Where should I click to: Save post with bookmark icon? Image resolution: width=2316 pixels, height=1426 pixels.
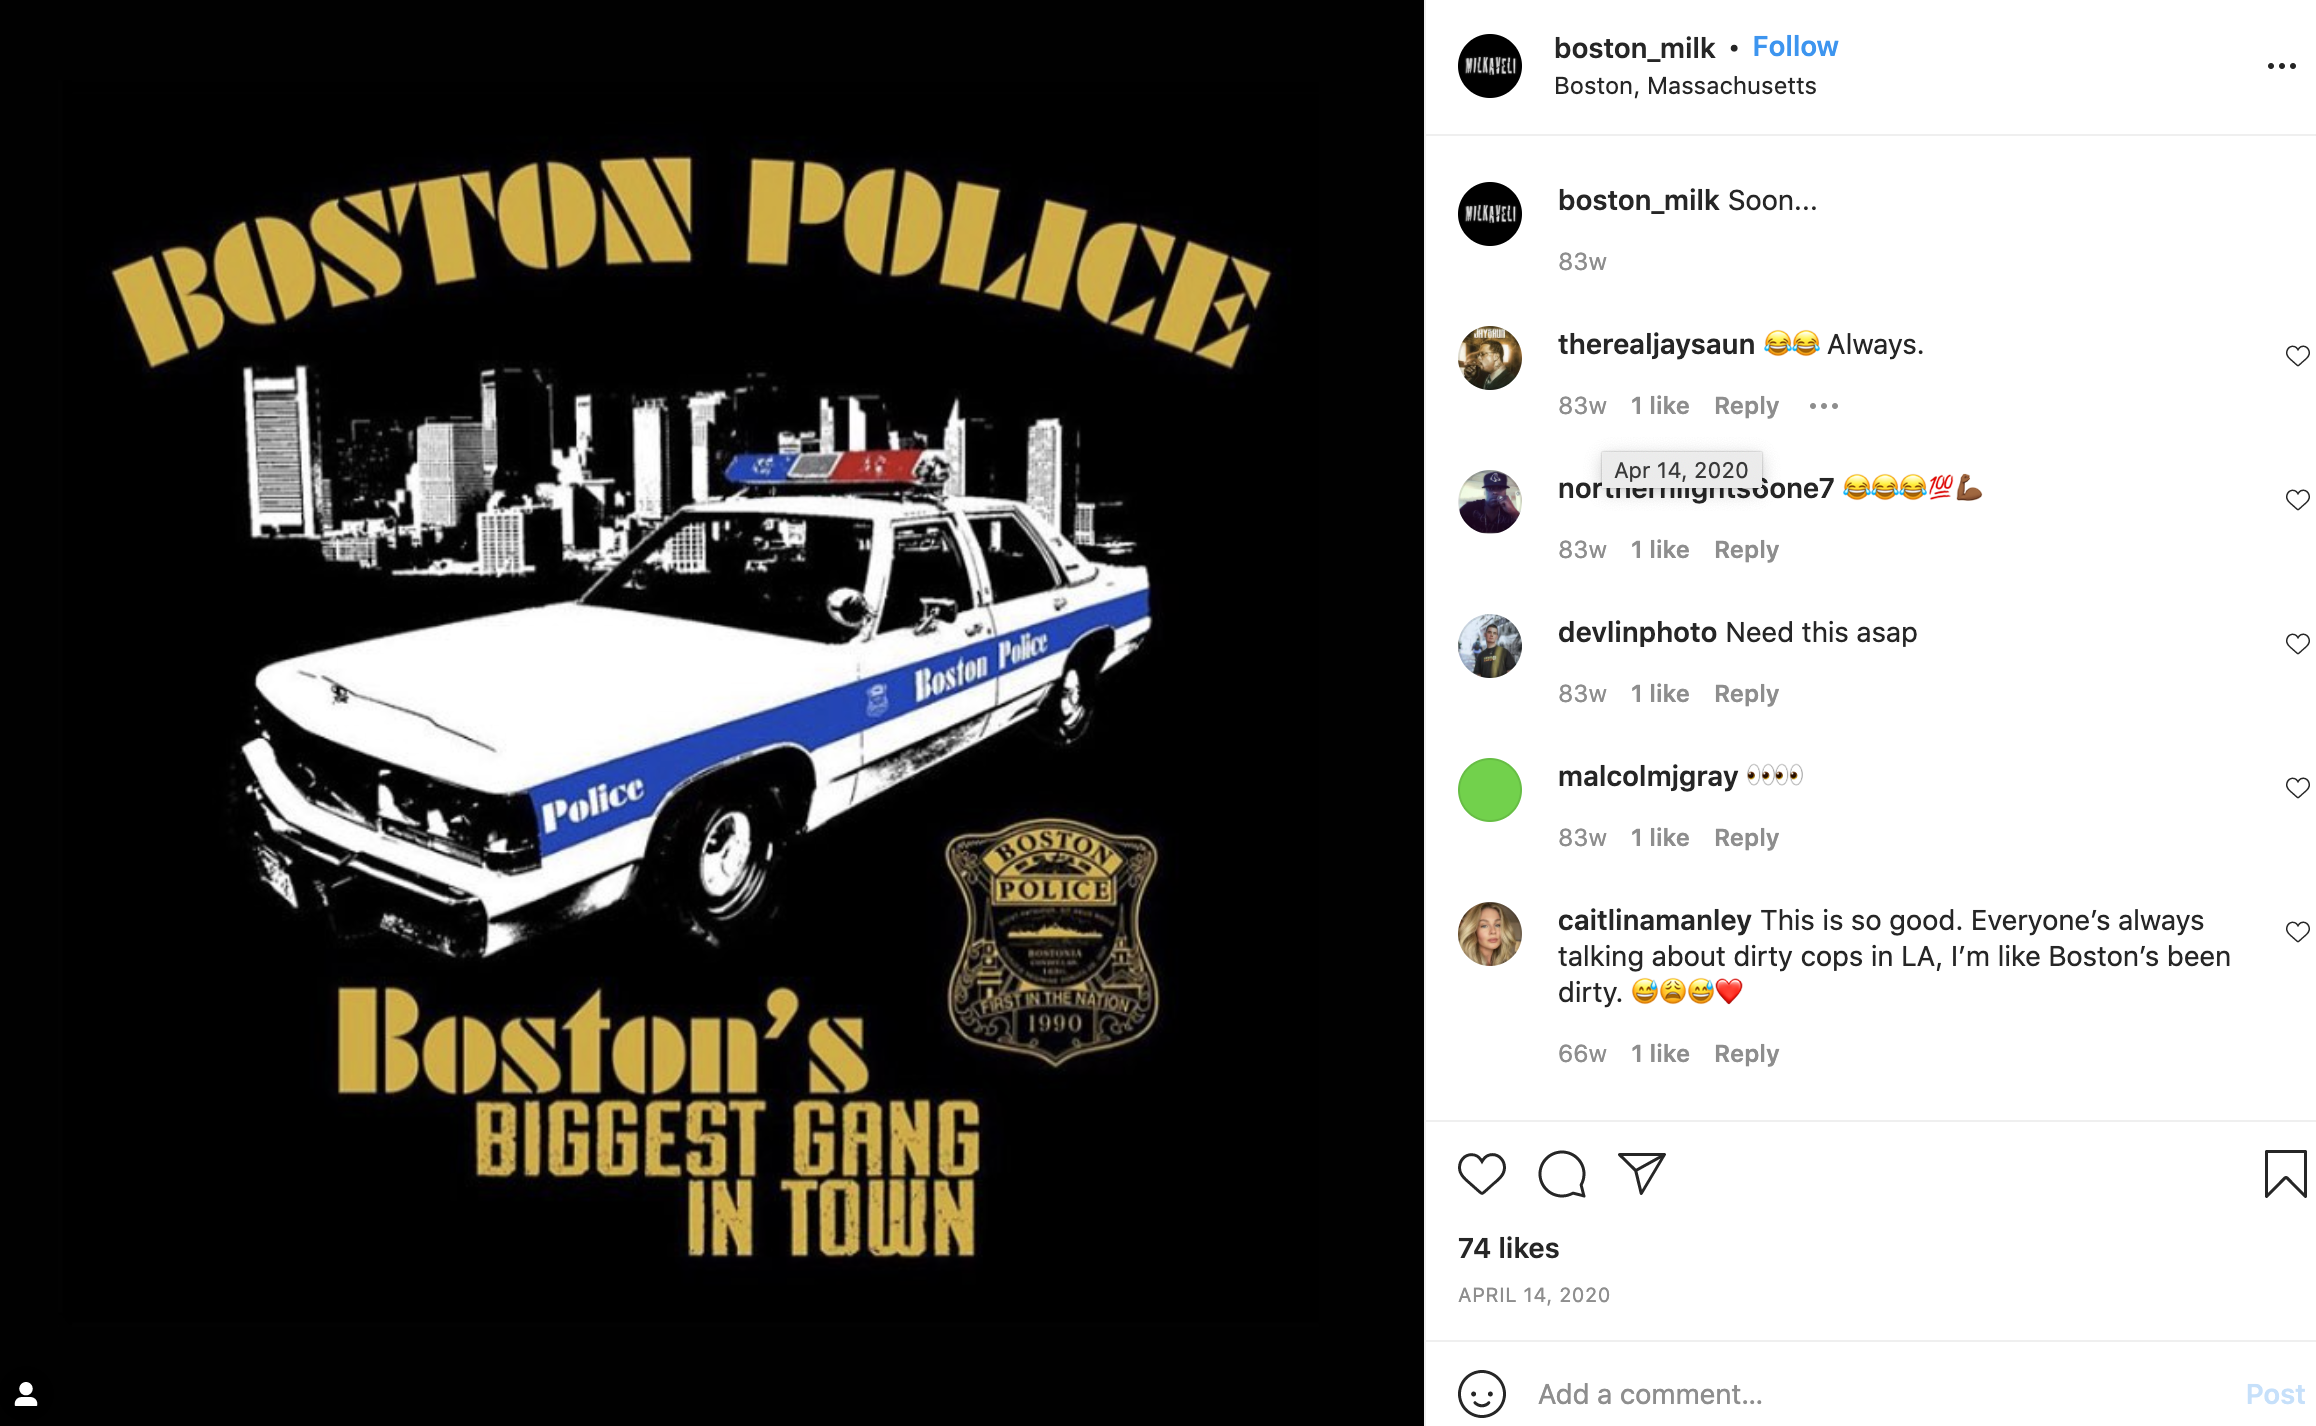pos(2285,1174)
